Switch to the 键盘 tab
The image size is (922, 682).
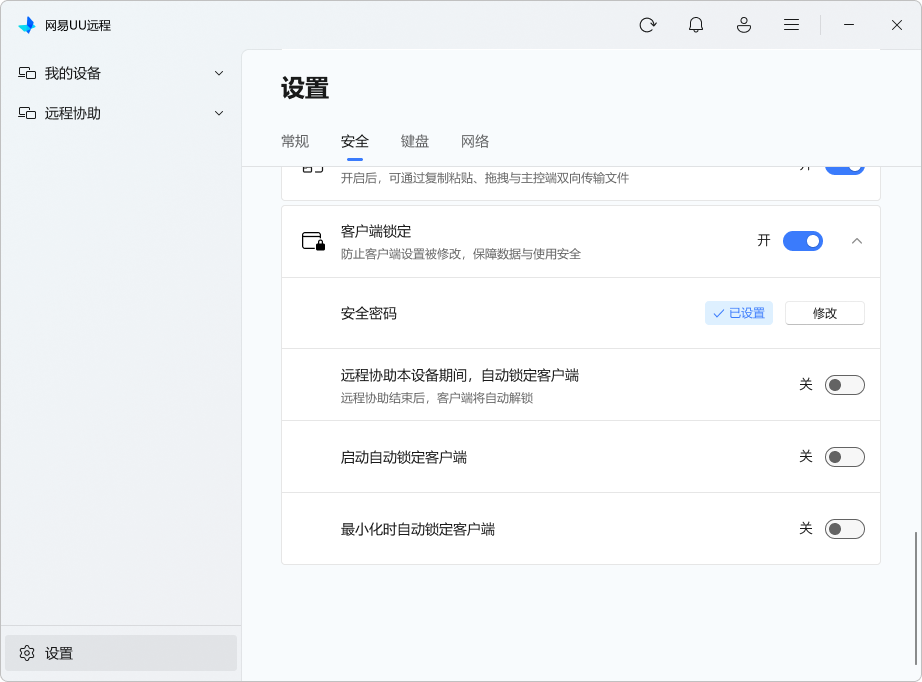point(415,141)
